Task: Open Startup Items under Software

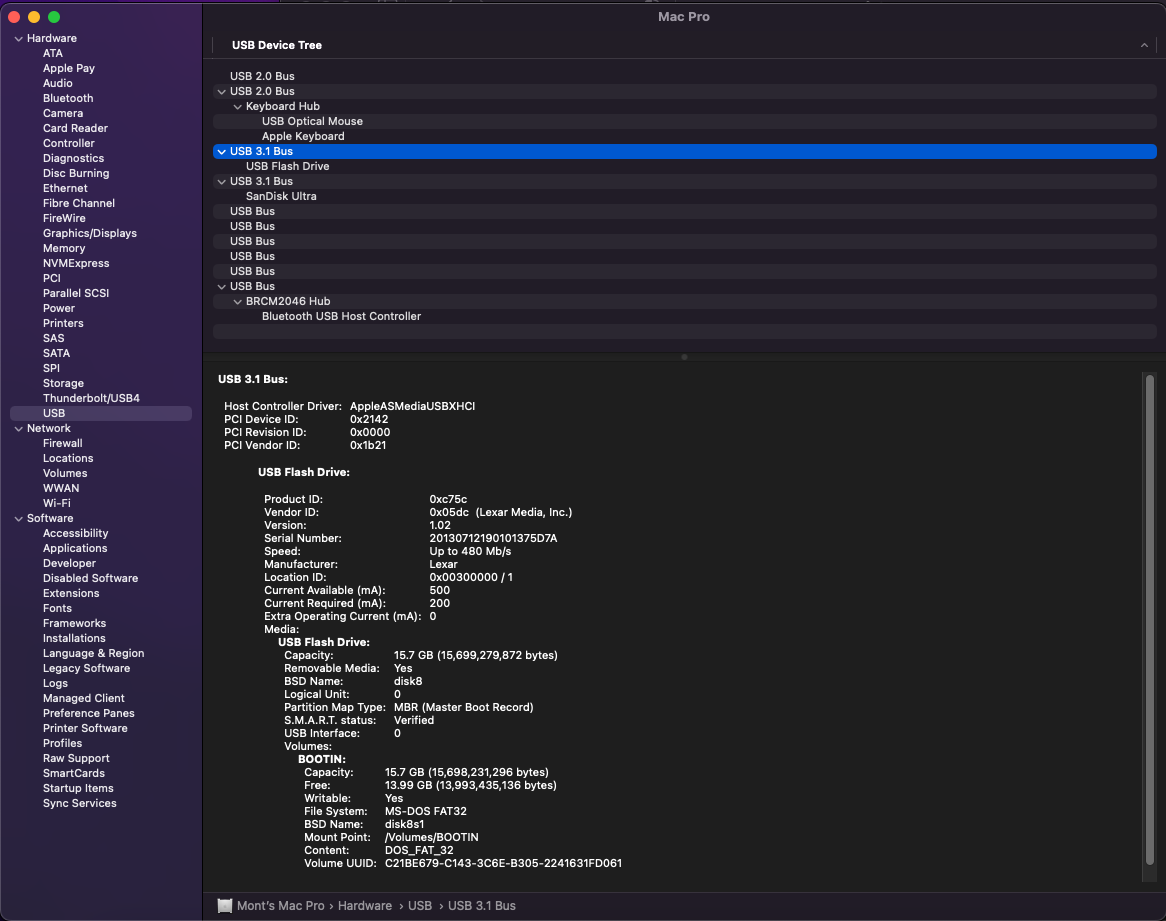Action: pyautogui.click(x=78, y=788)
